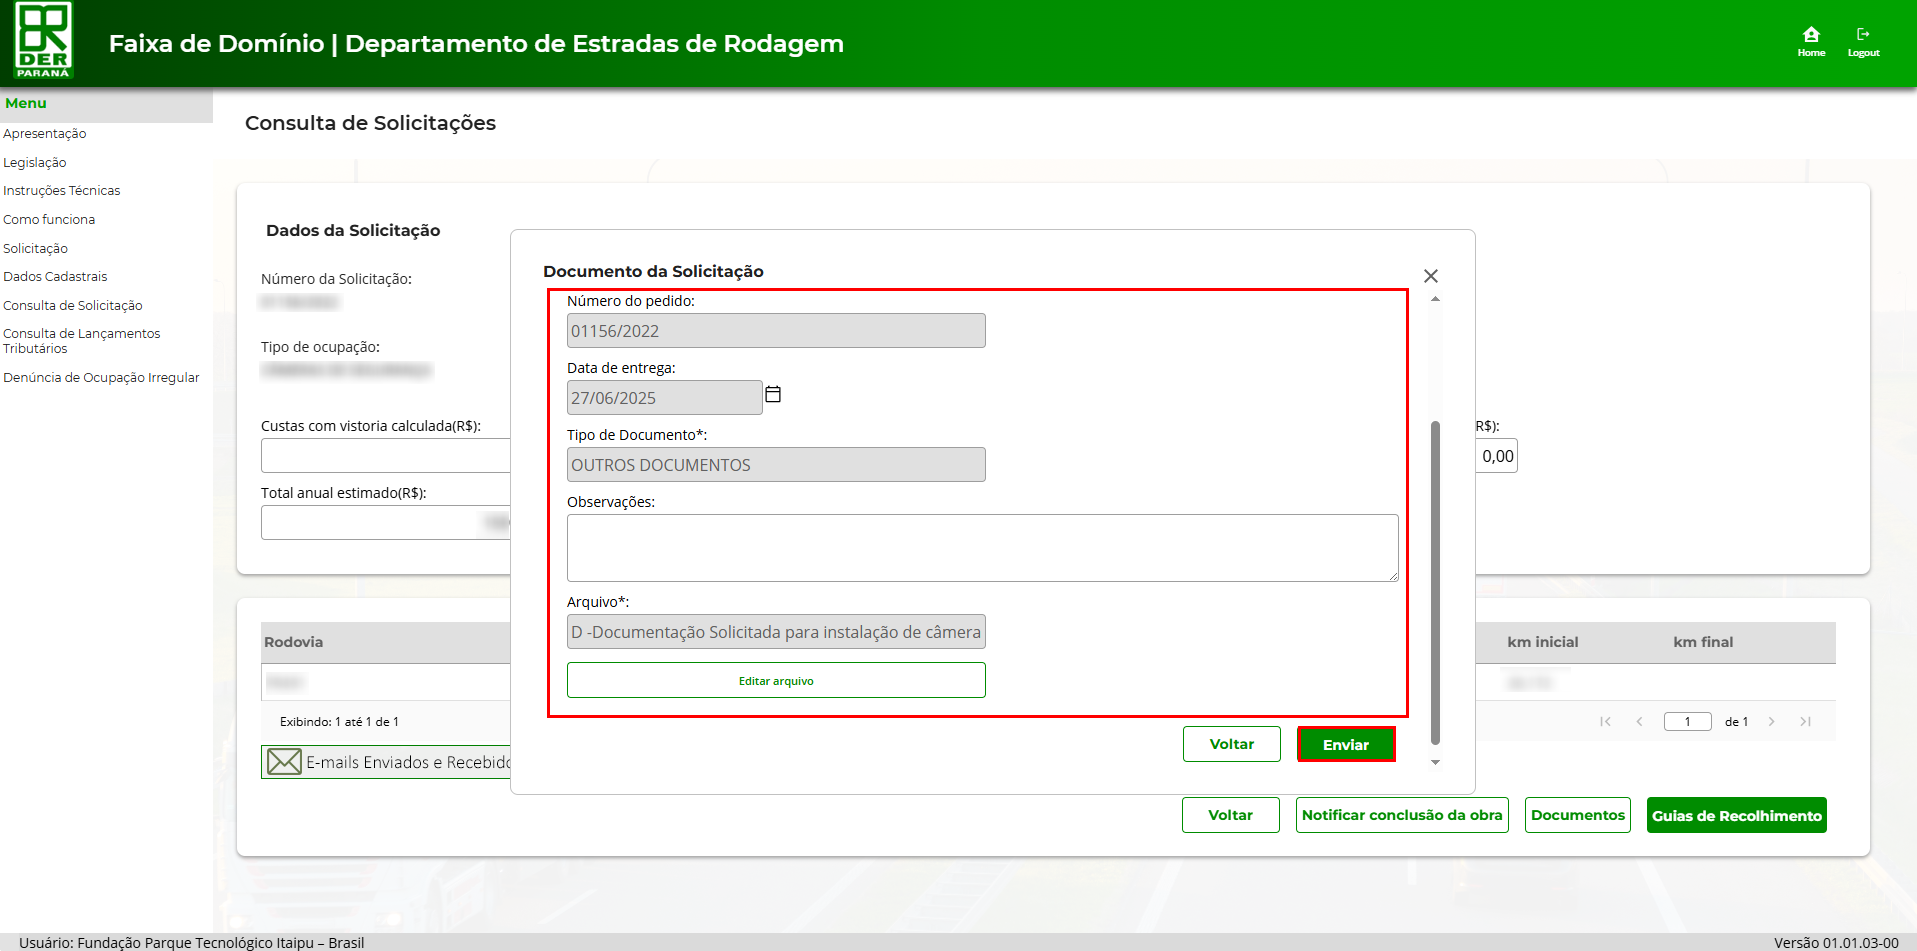Image resolution: width=1917 pixels, height=951 pixels.
Task: Go to the first page of results
Action: coord(1605,721)
